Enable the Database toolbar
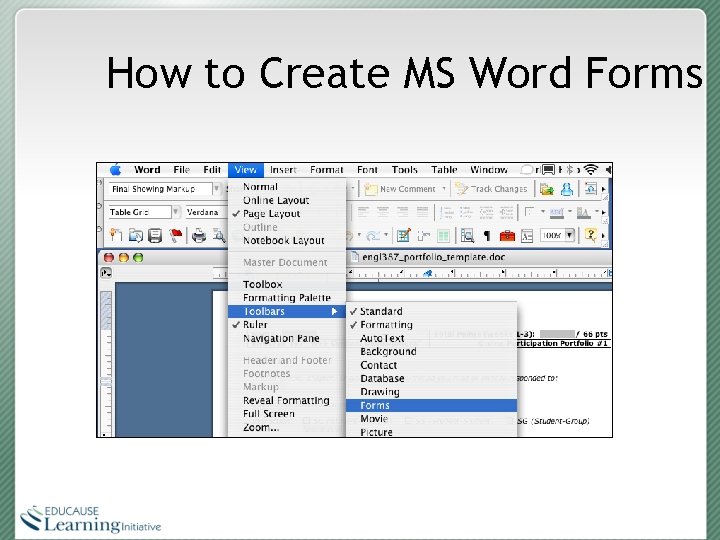Screen dimensions: 720x540 click(431, 378)
